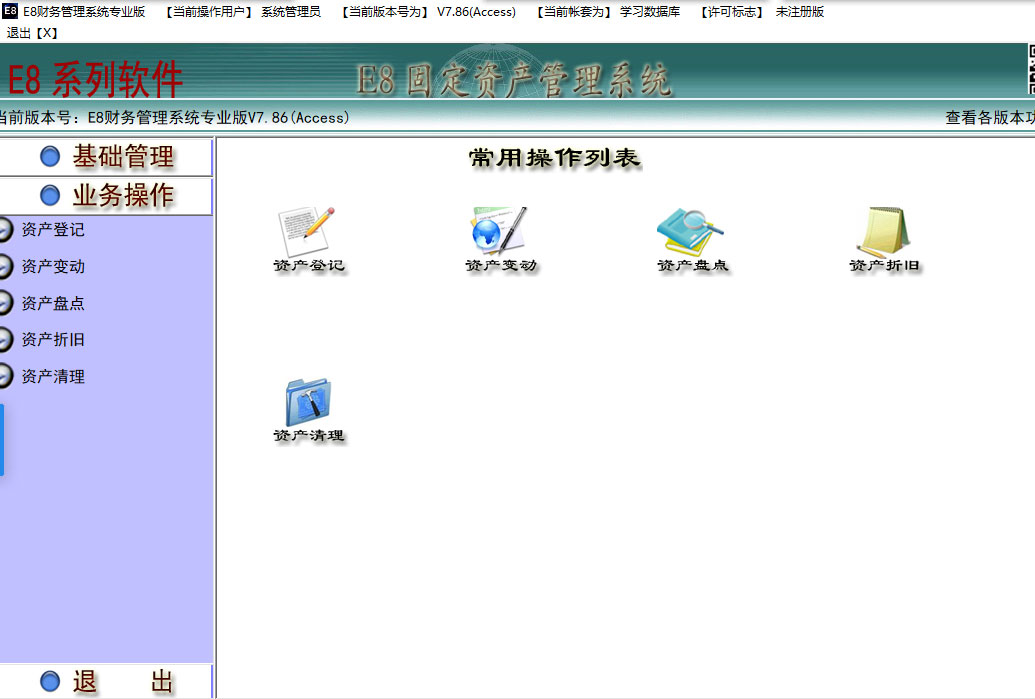Click the arrow bullet beside sidebar 资产登记
Screen dimensions: 1035x699
5,230
